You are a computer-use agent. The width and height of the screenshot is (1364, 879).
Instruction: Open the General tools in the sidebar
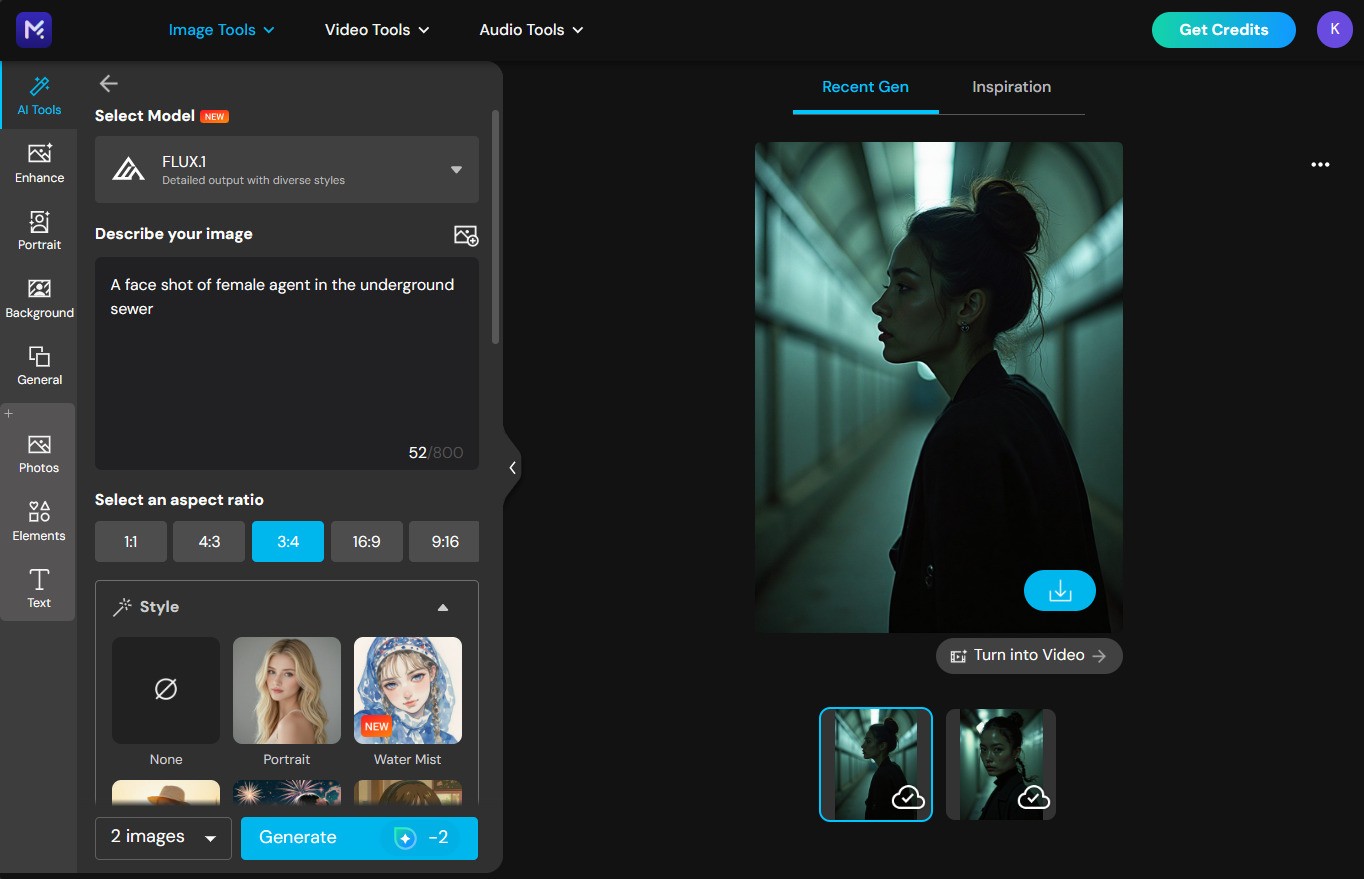coord(39,365)
